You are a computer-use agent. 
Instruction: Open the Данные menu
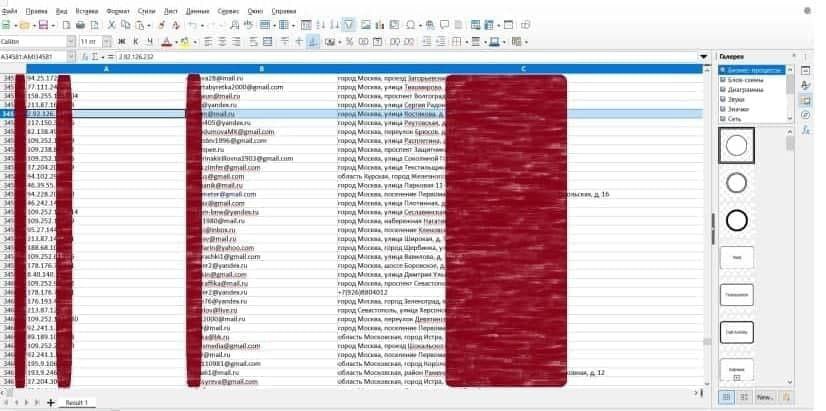198,11
